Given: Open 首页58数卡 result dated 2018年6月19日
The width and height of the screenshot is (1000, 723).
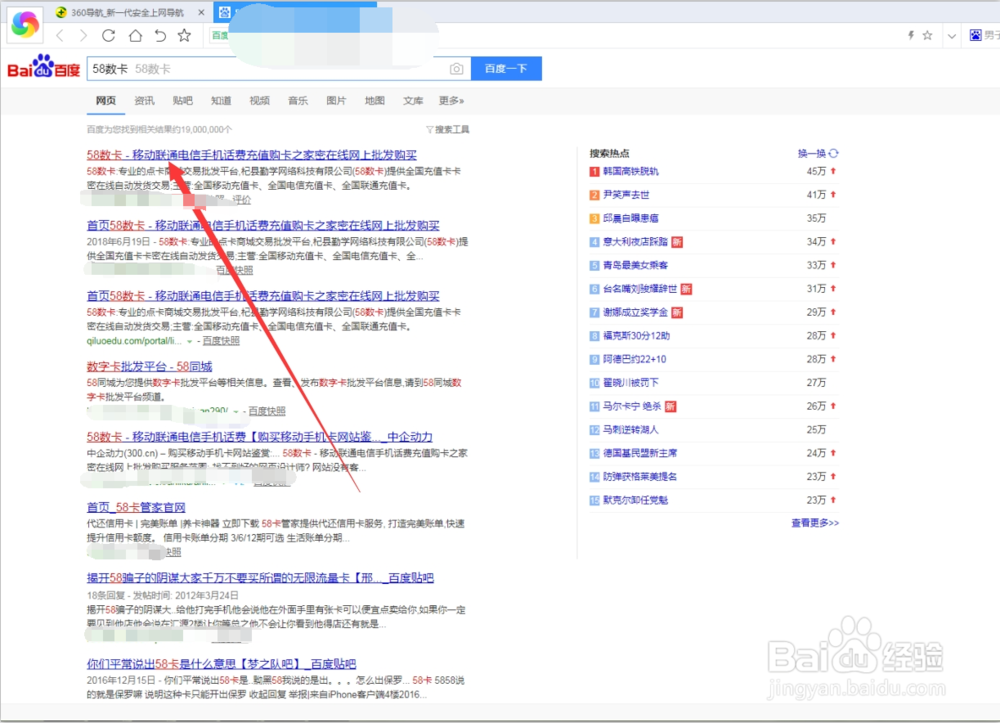Looking at the screenshot, I should click(x=263, y=226).
